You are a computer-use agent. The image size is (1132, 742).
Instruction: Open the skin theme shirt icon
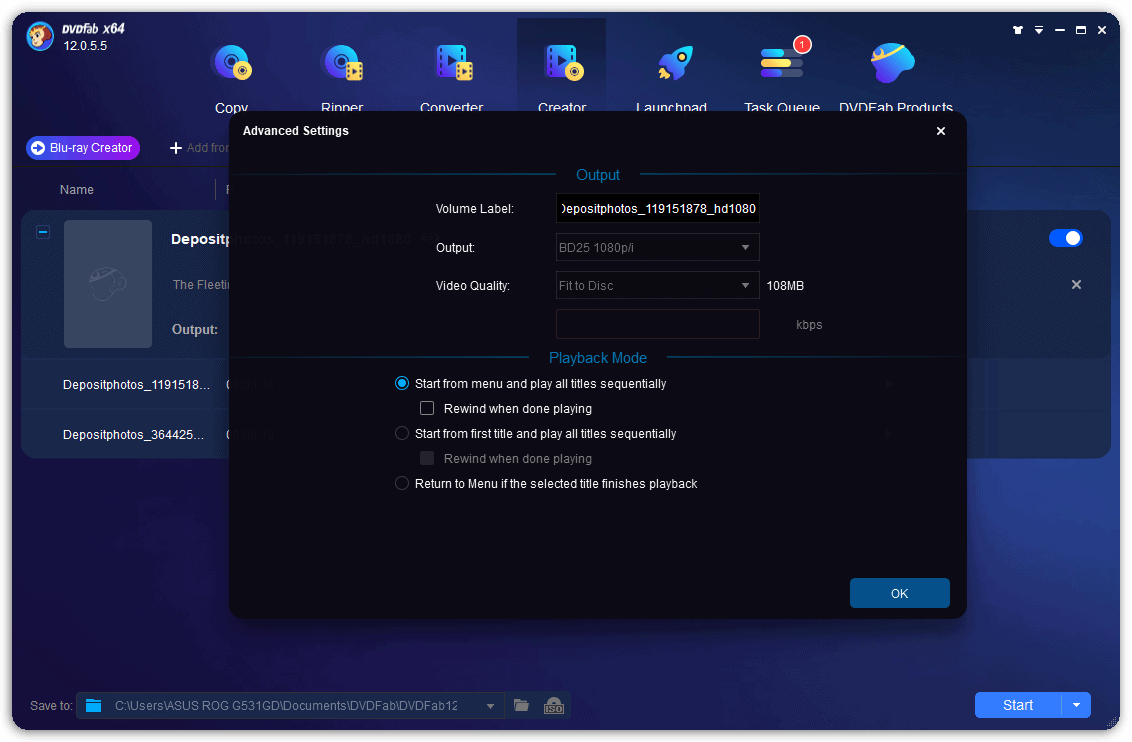1018,30
